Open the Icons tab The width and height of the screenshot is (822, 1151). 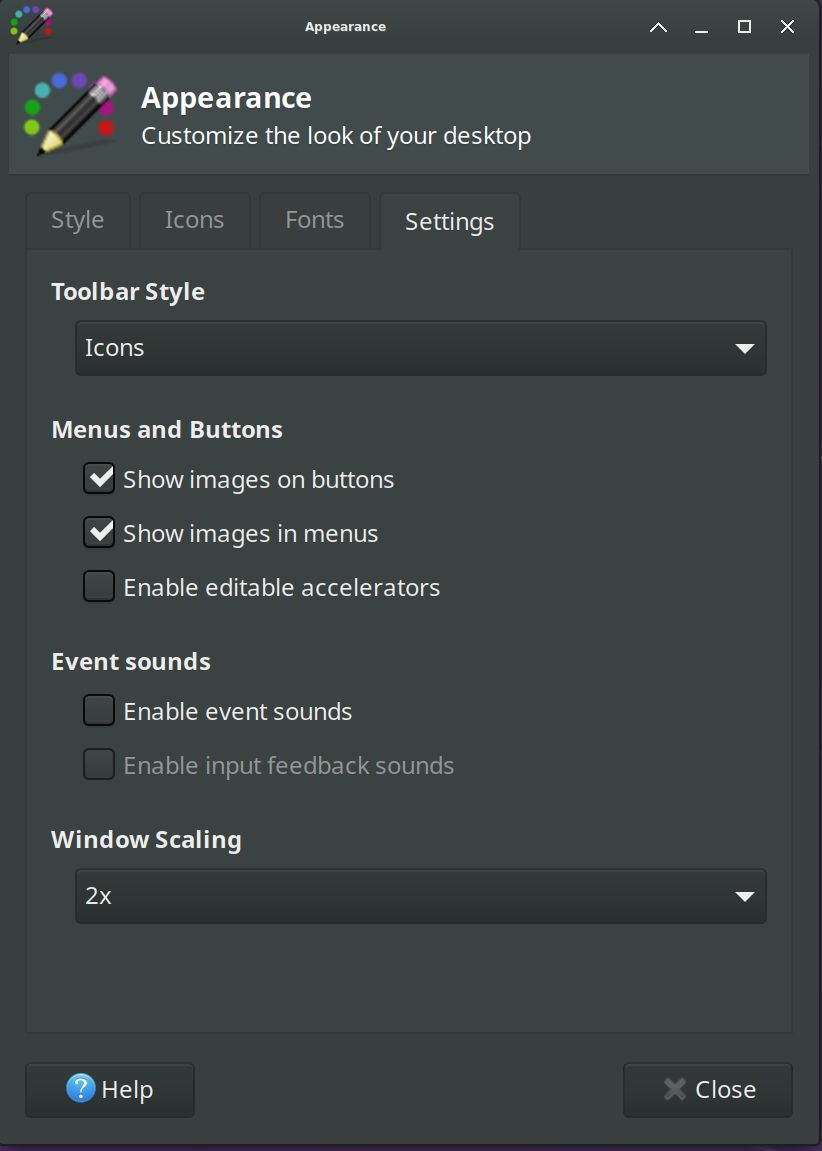tap(194, 220)
